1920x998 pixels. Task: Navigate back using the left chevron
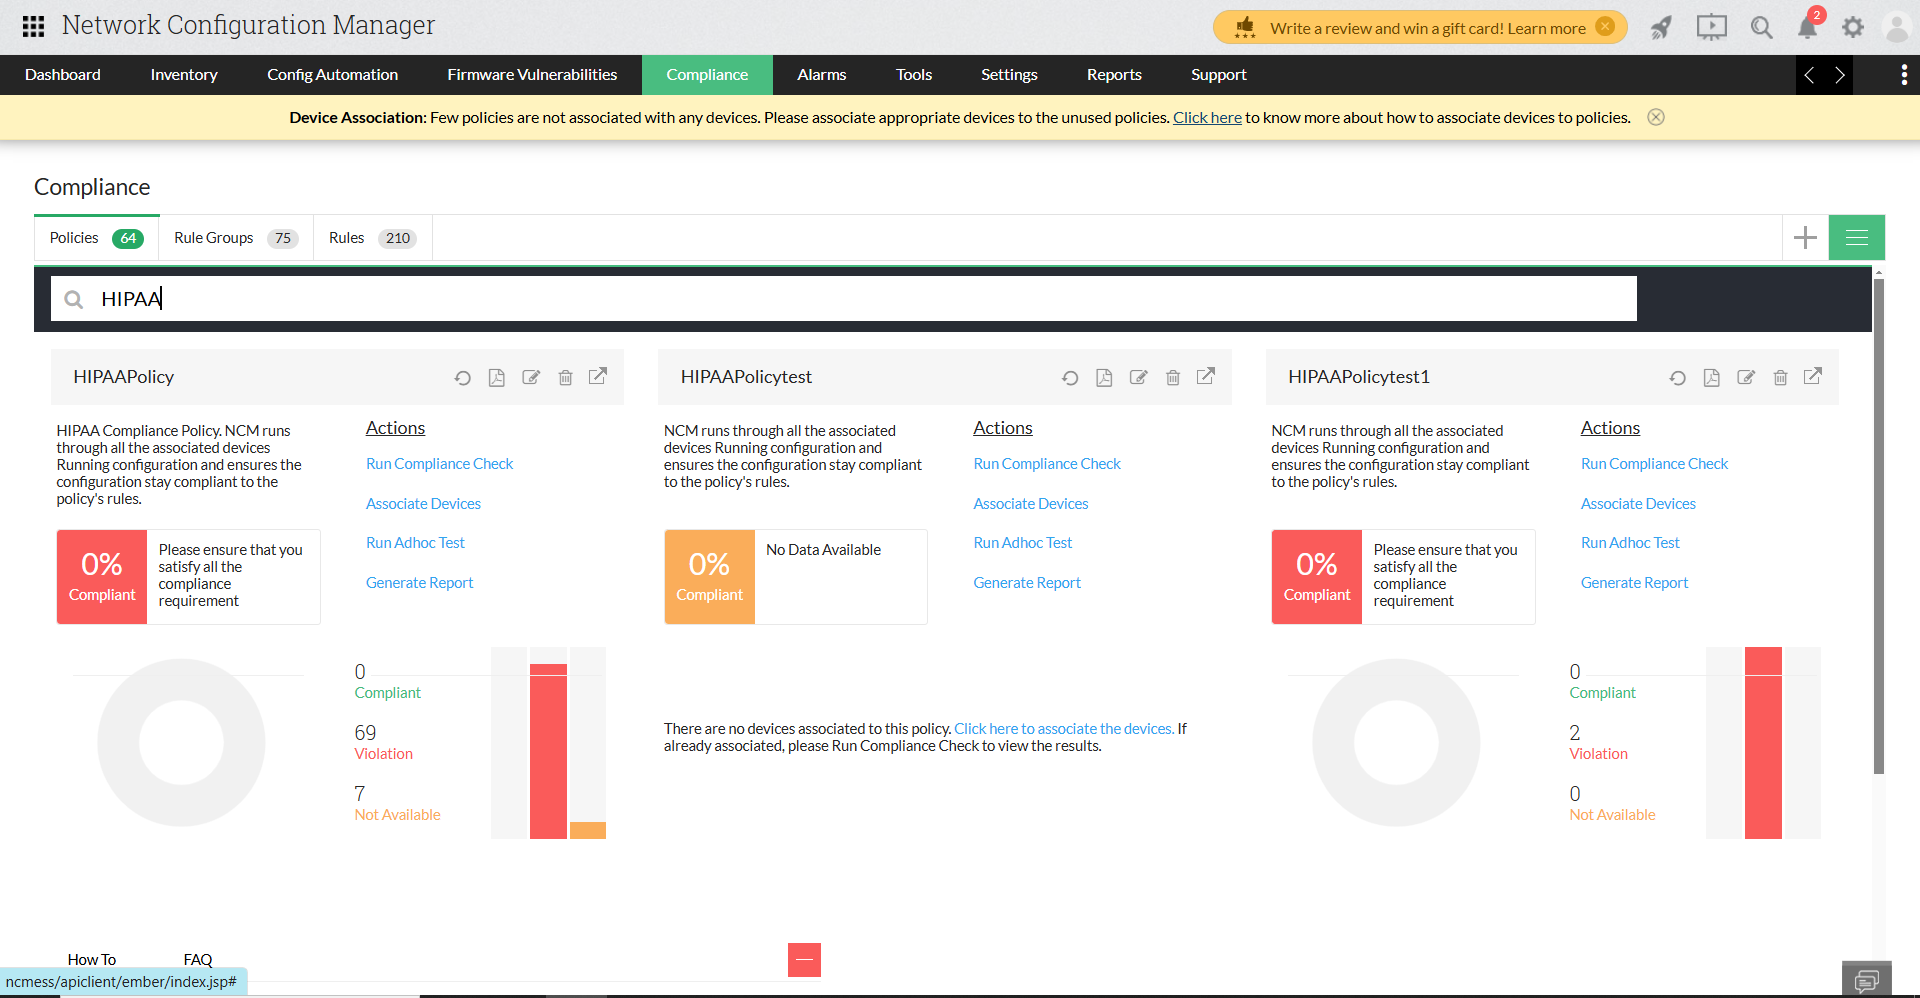tap(1809, 75)
